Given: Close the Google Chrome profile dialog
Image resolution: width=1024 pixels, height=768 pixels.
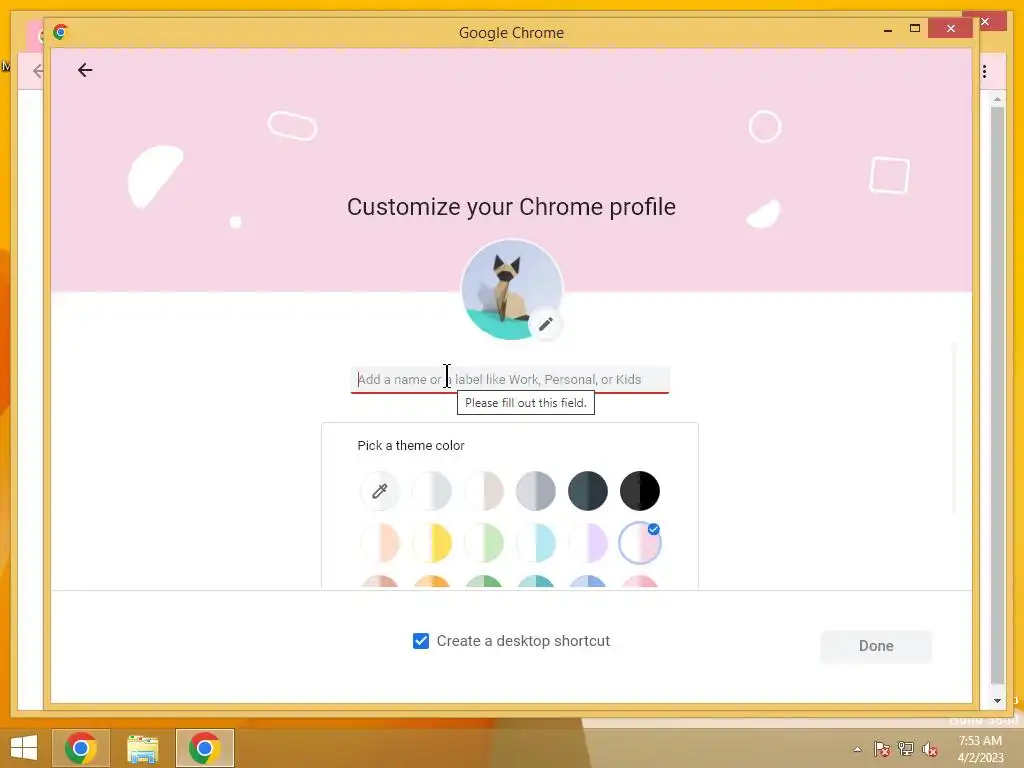Looking at the screenshot, I should pyautogui.click(x=951, y=29).
